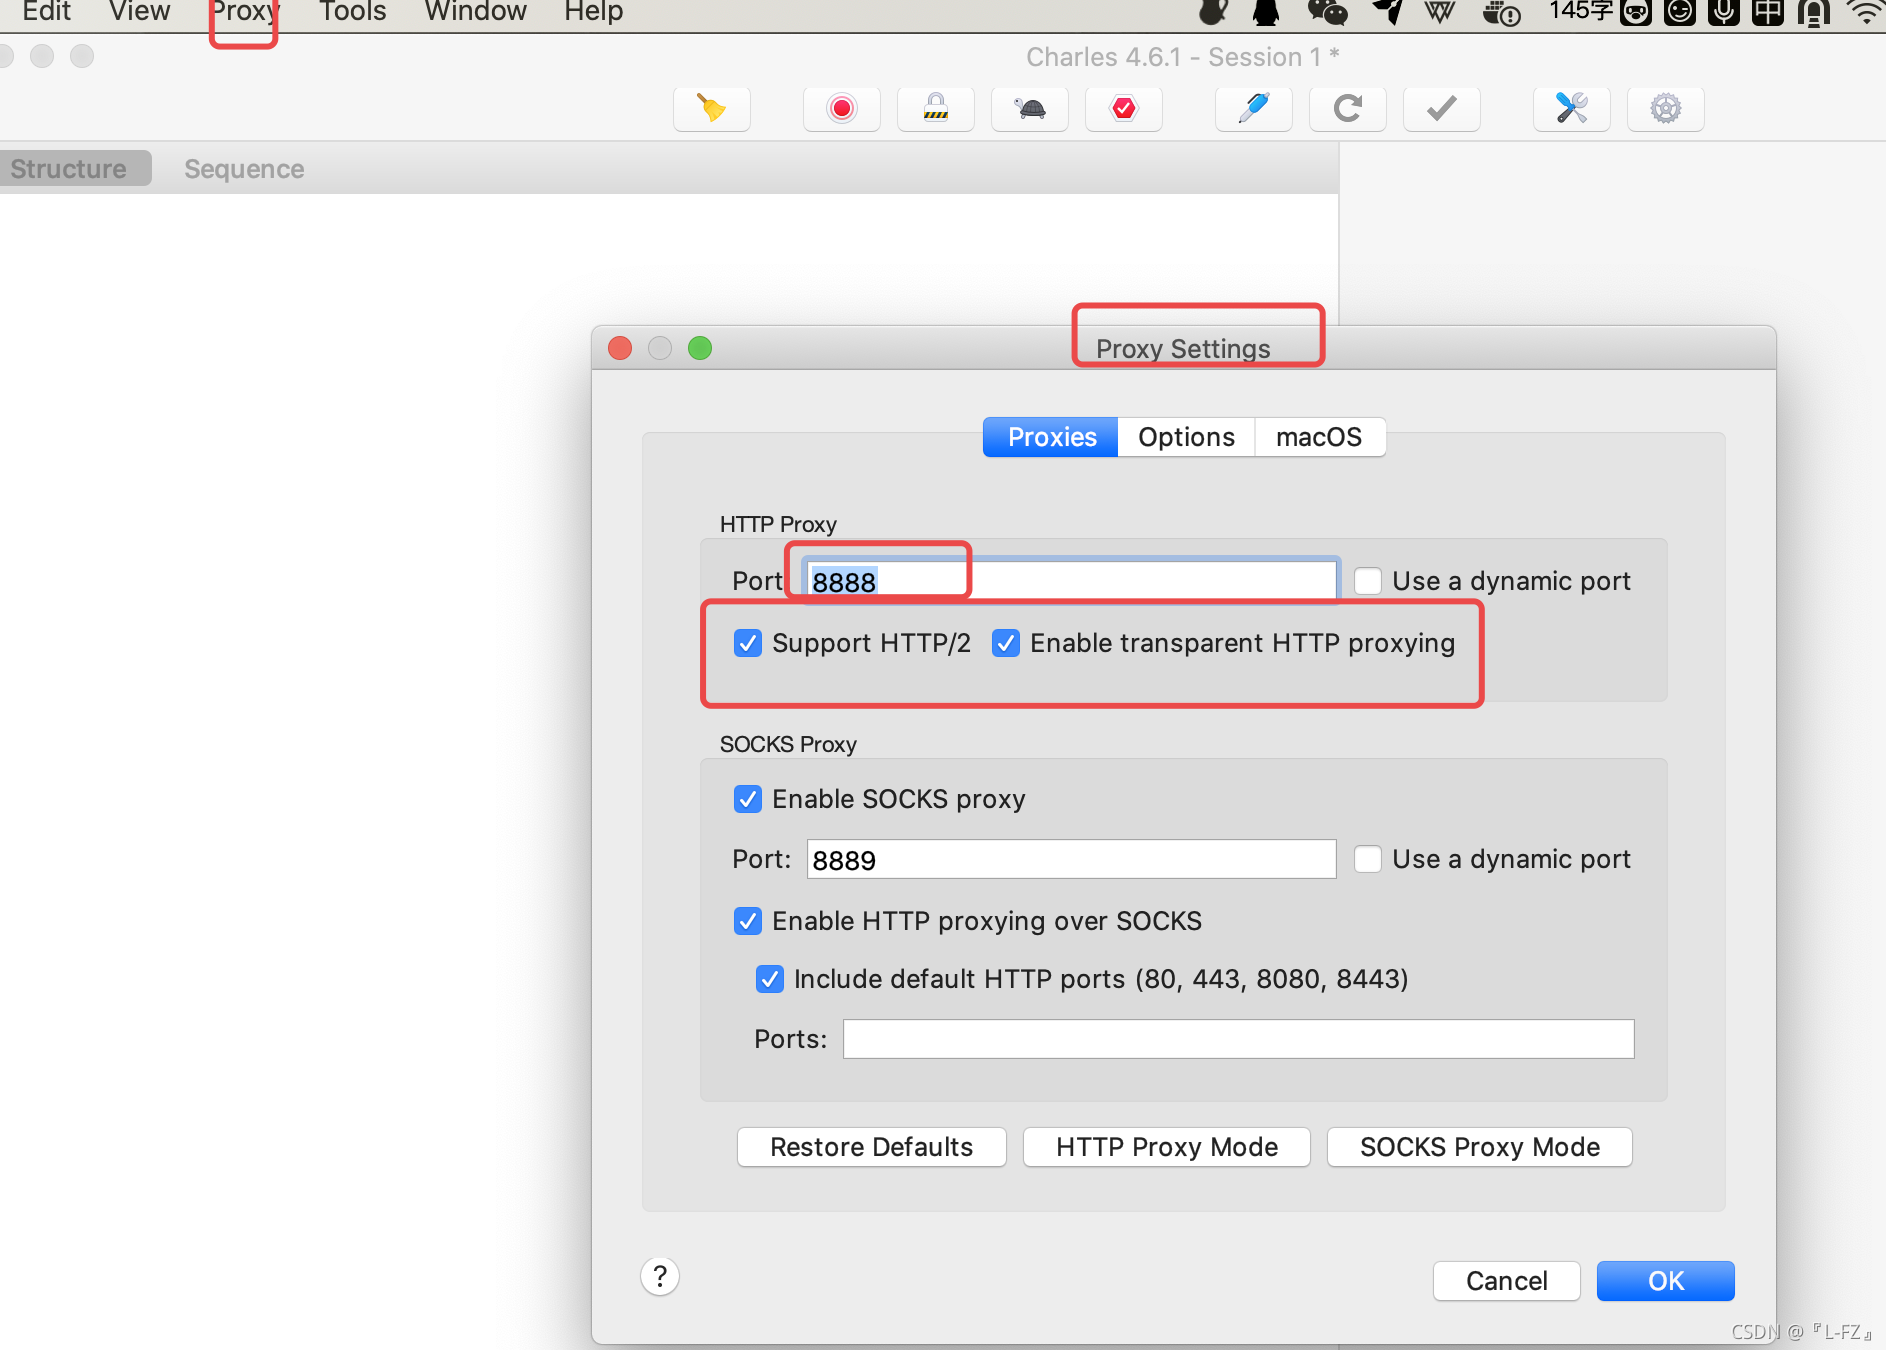Viewport: 1886px width, 1350px height.
Task: Switch to the macOS tab
Action: point(1319,437)
